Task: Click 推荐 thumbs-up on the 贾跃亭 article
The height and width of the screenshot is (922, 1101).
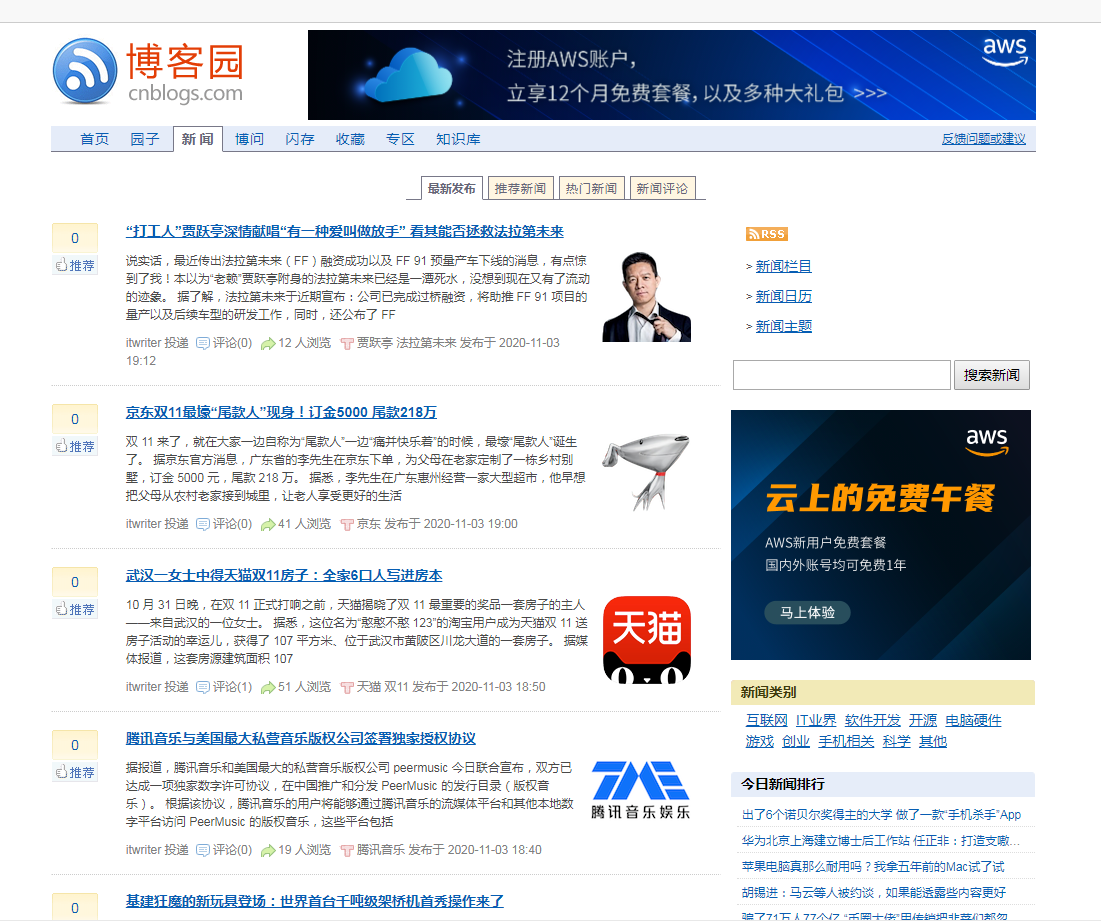Action: coord(75,266)
